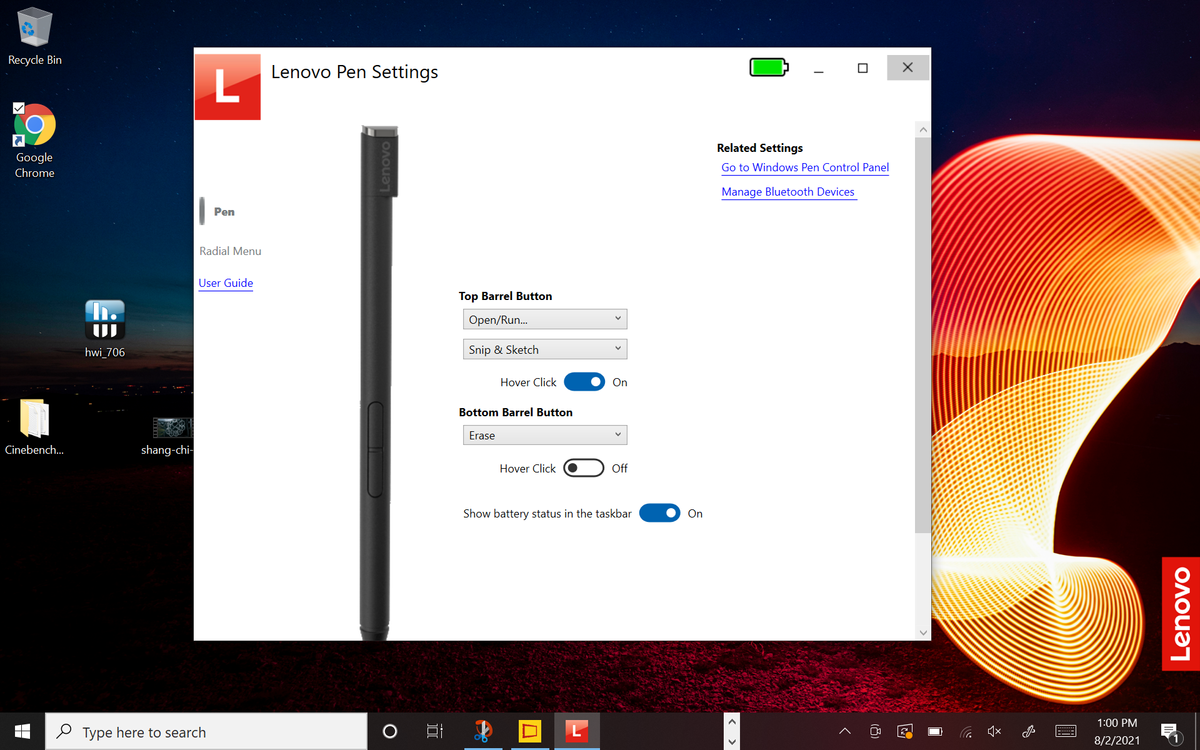Close the Lenovo Pen Settings window
This screenshot has height=750, width=1200.
pos(907,68)
